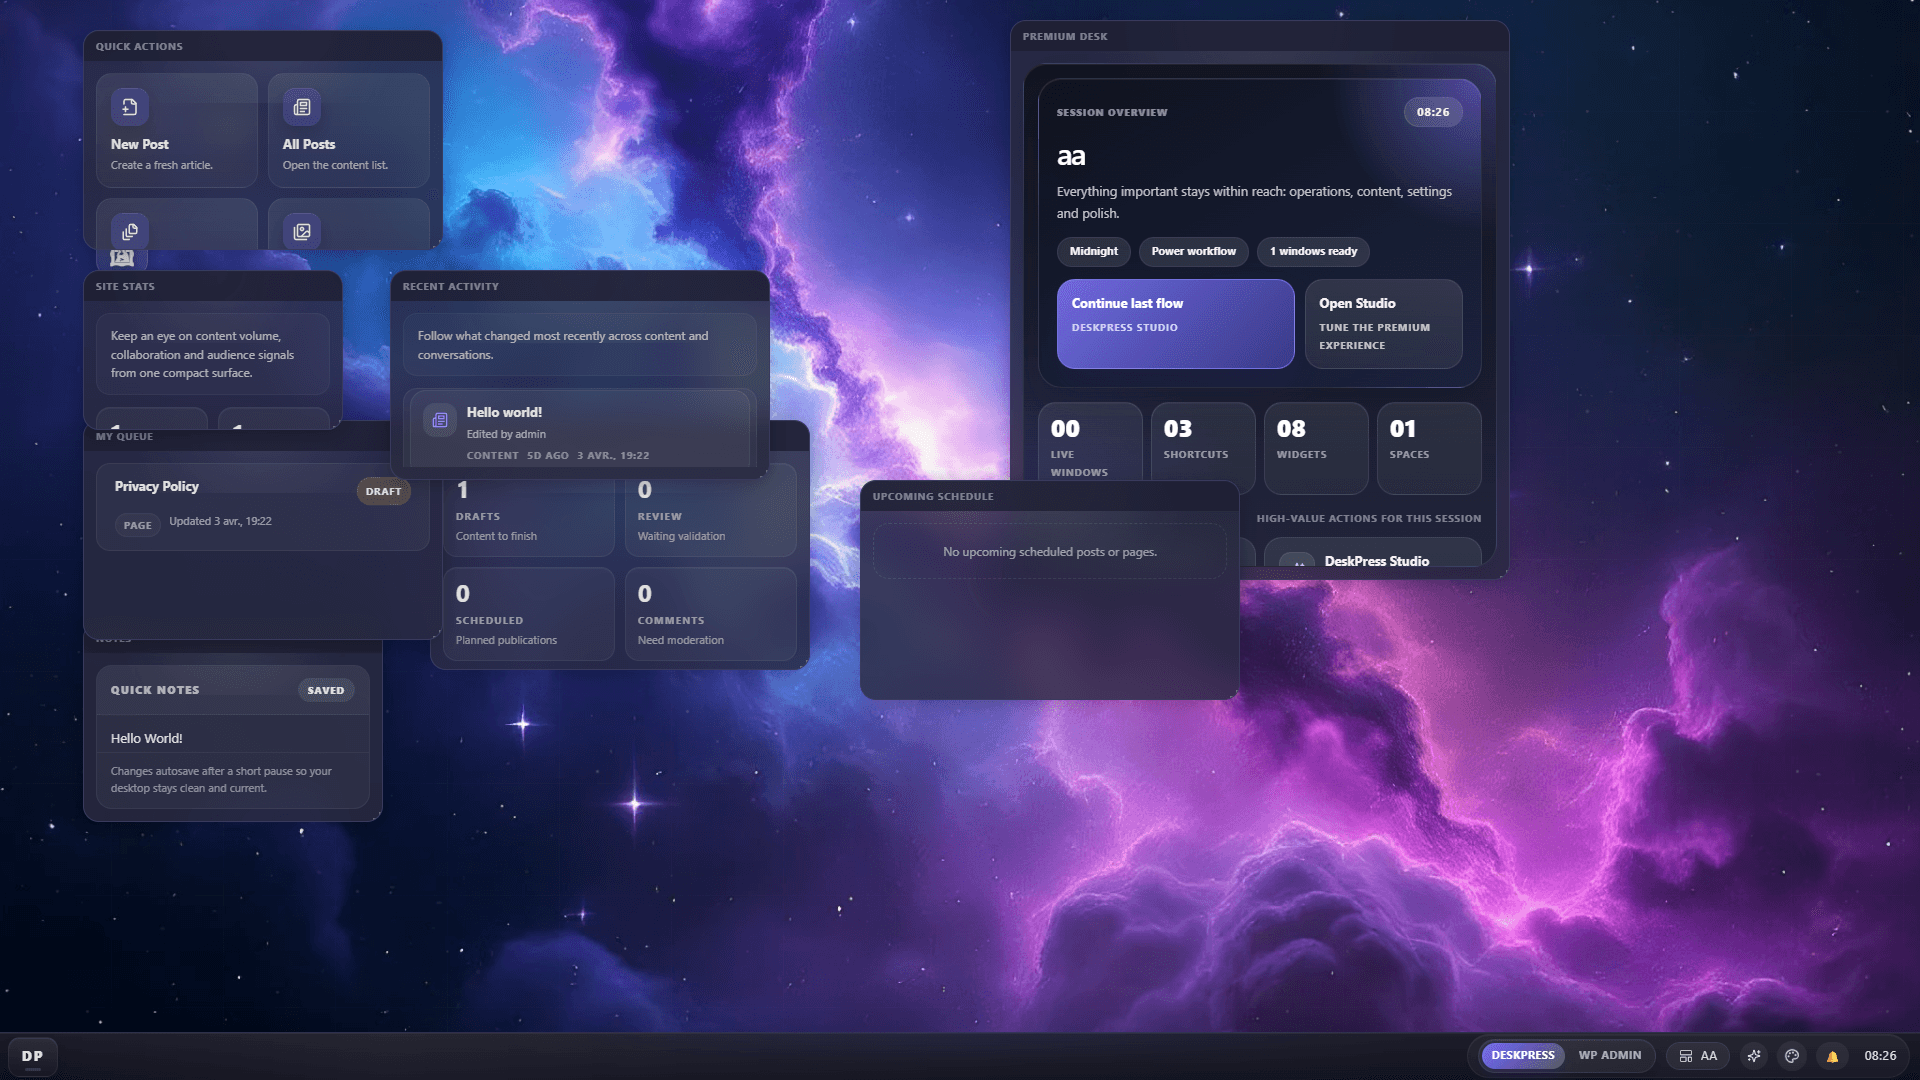This screenshot has width=1920, height=1080.
Task: Select the DESKPRESS tab in the switcher
Action: point(1521,1055)
